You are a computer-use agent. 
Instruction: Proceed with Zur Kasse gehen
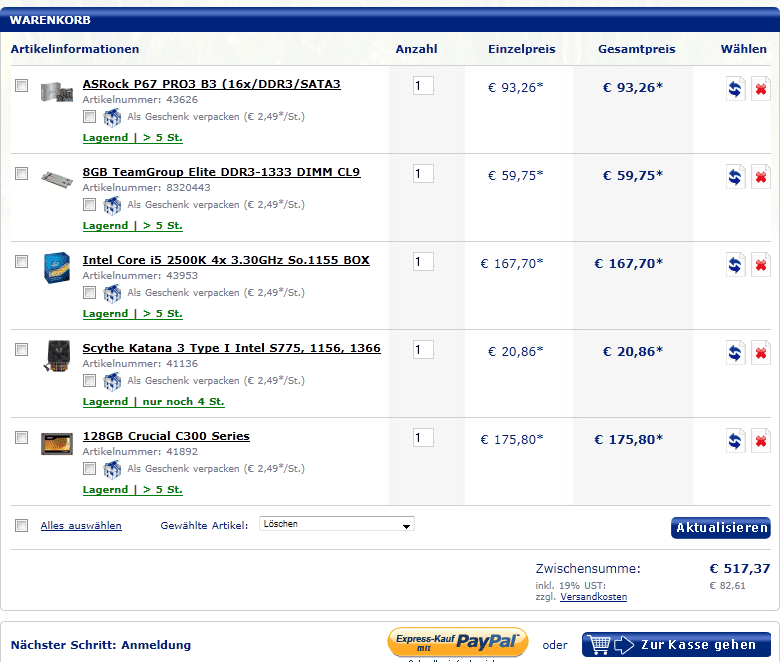(676, 645)
